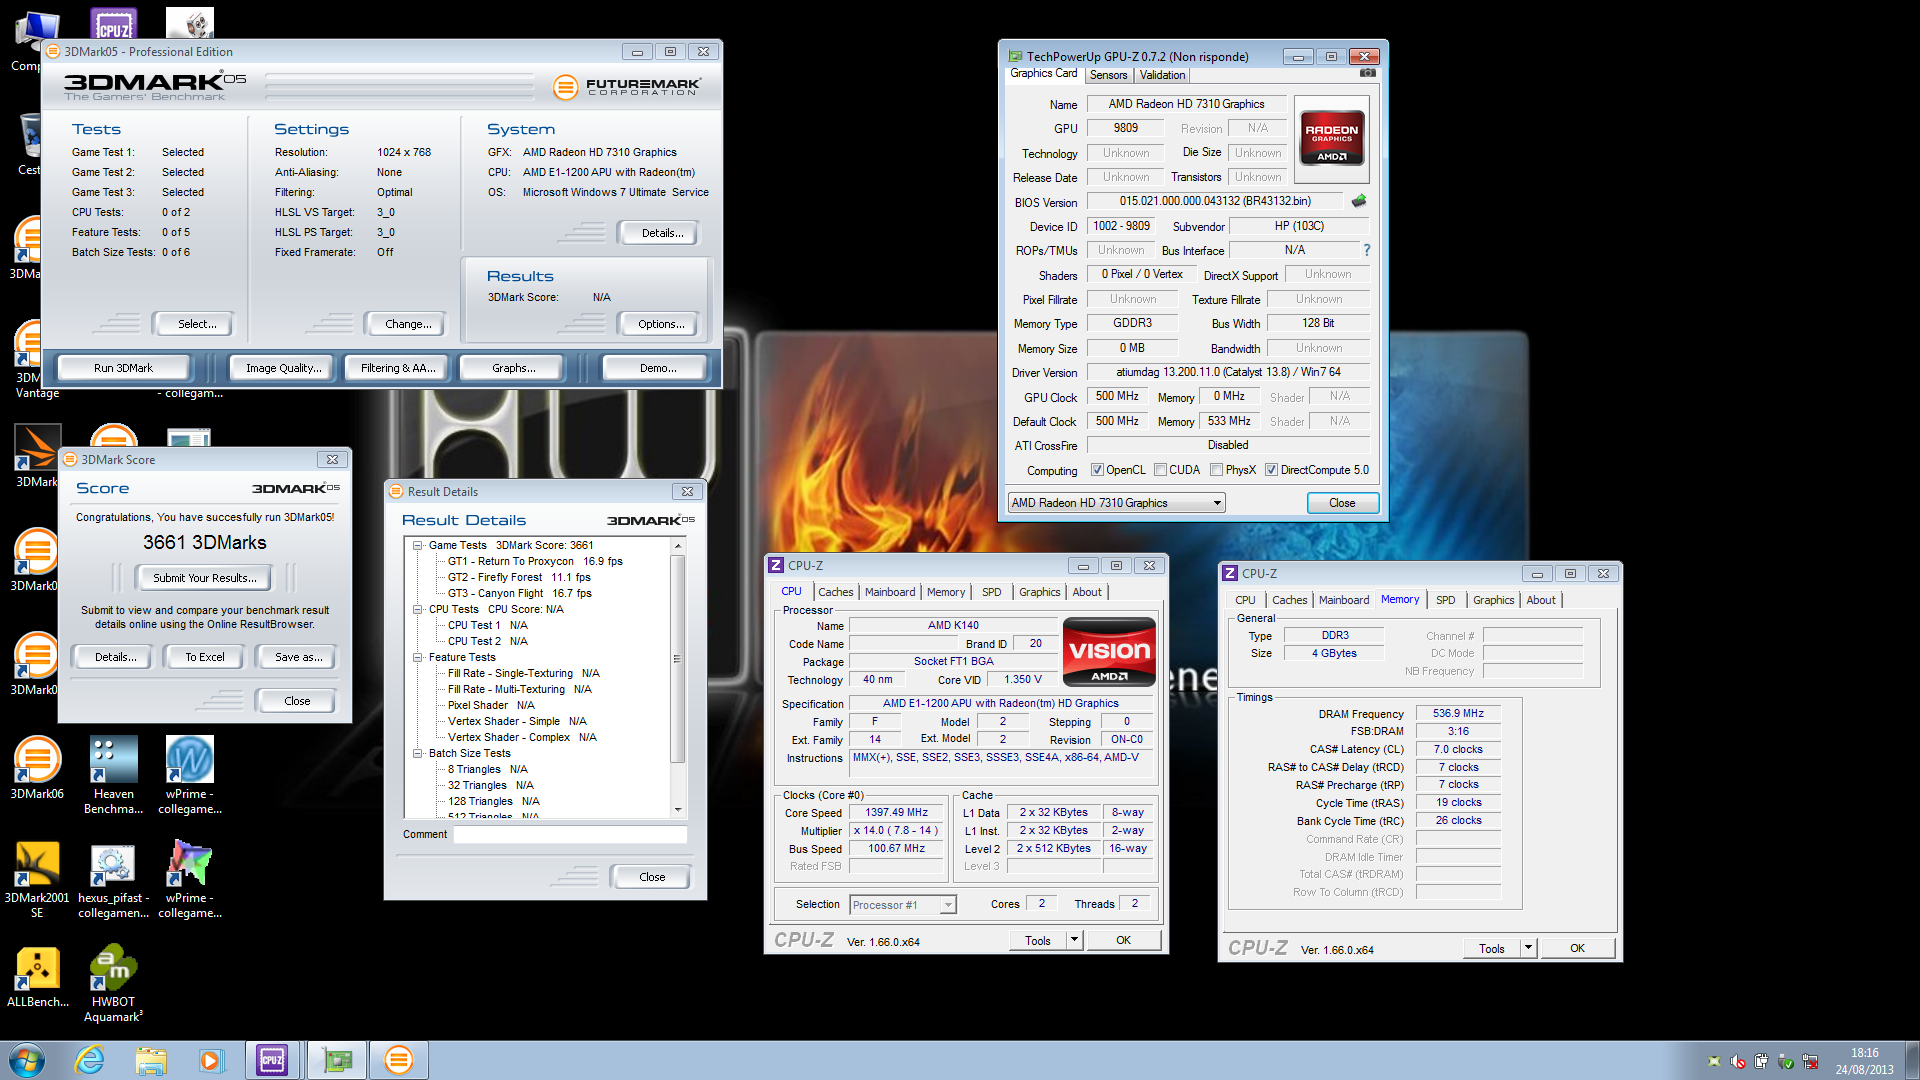Collapse Feature Tests tree node
Screen dimensions: 1920x1080
pos(418,657)
